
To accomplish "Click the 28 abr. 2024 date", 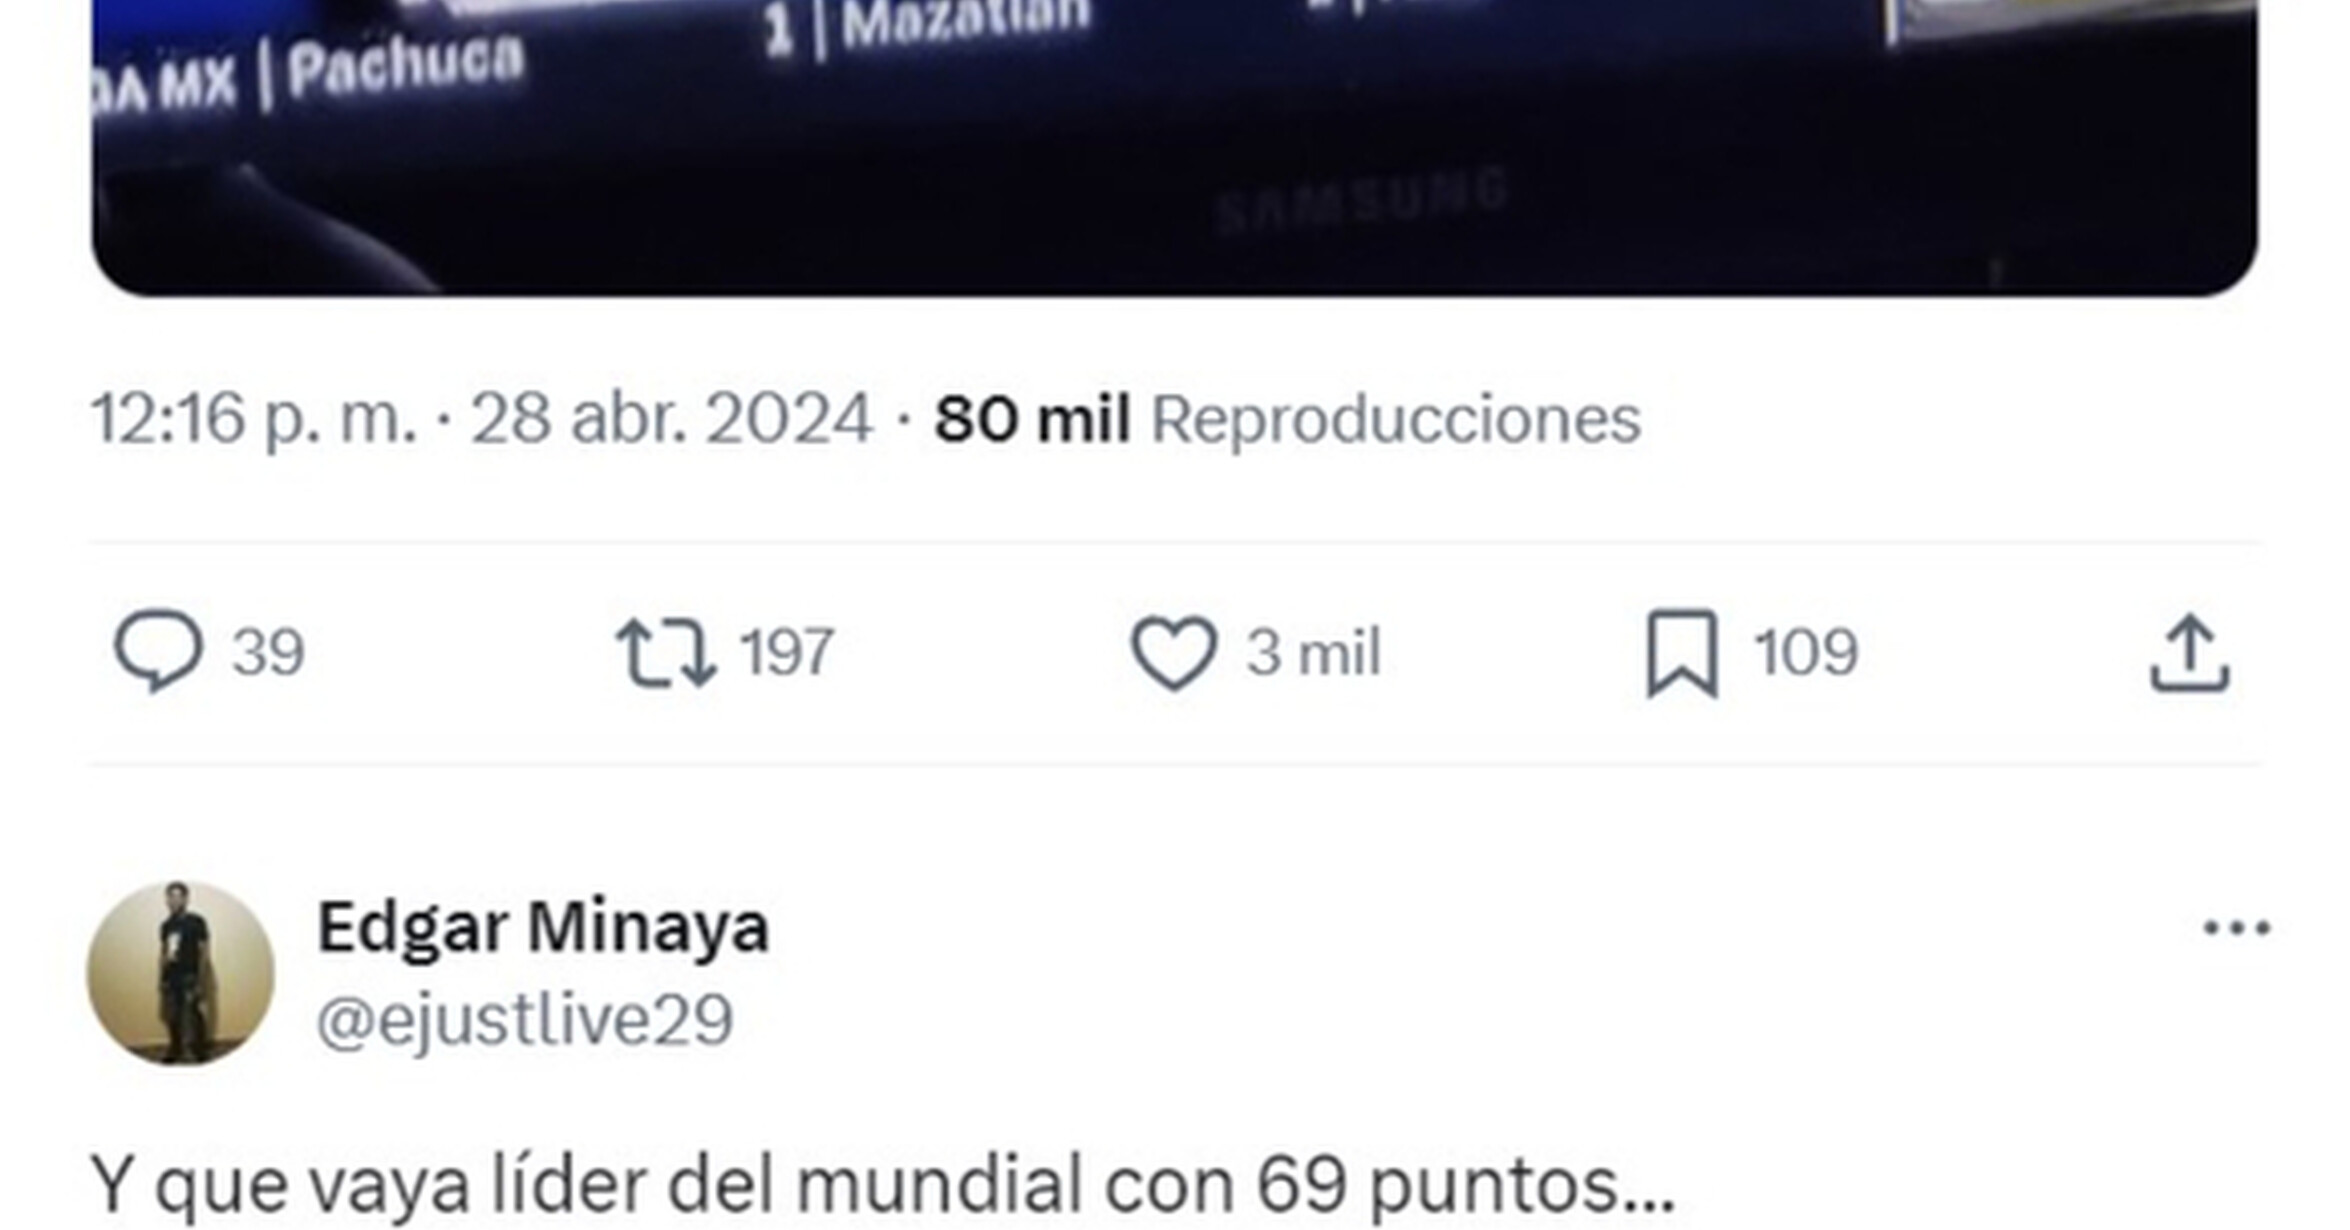I will (x=672, y=418).
